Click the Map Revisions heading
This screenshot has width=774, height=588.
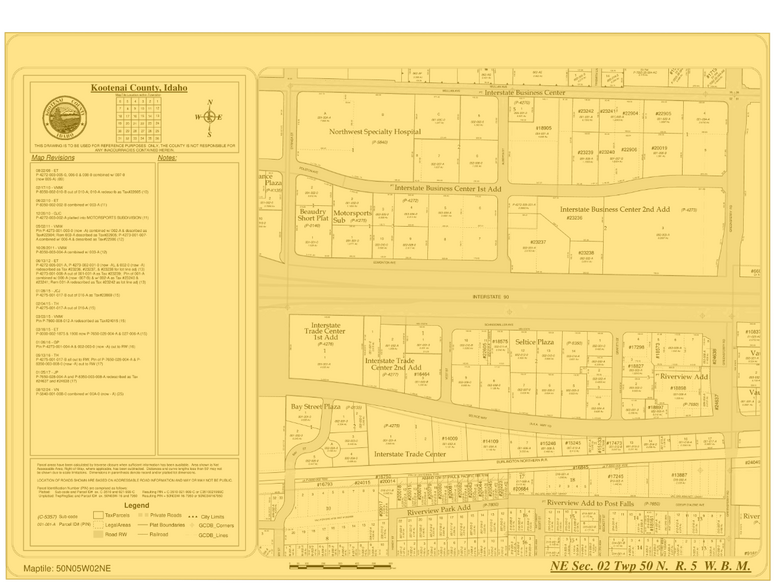(53, 158)
